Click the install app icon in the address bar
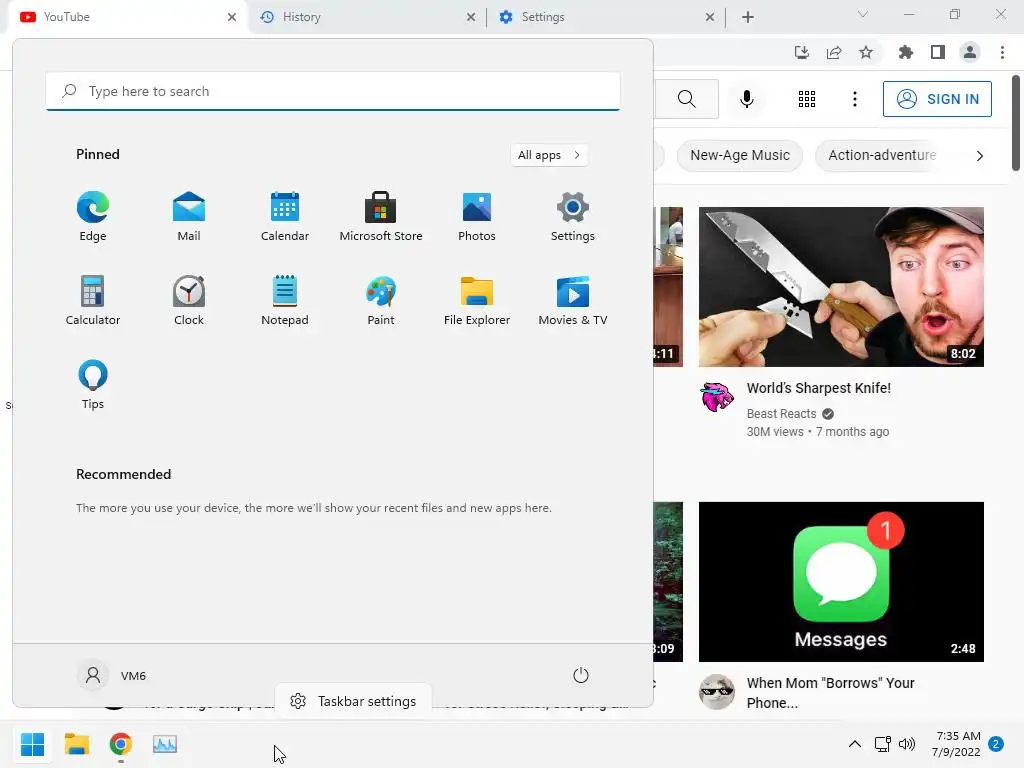Screen dimensions: 1024x768 pos(801,52)
